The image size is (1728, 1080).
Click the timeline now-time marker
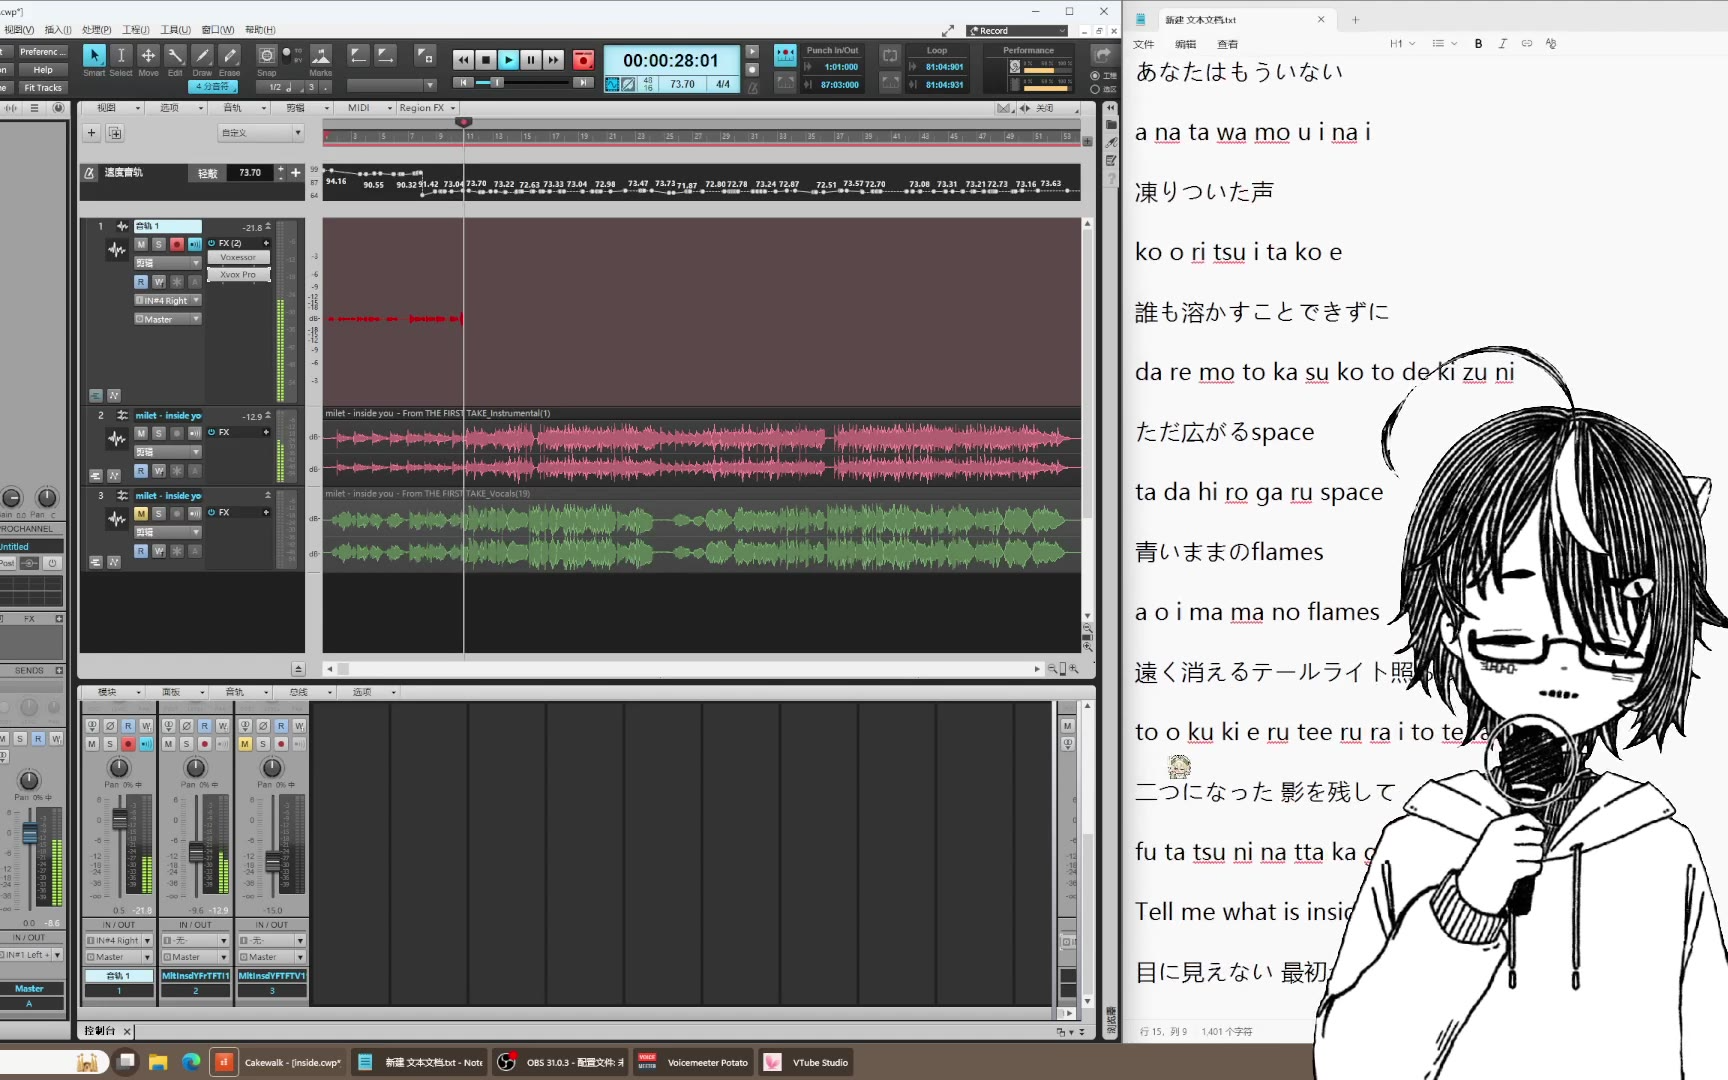tap(464, 122)
